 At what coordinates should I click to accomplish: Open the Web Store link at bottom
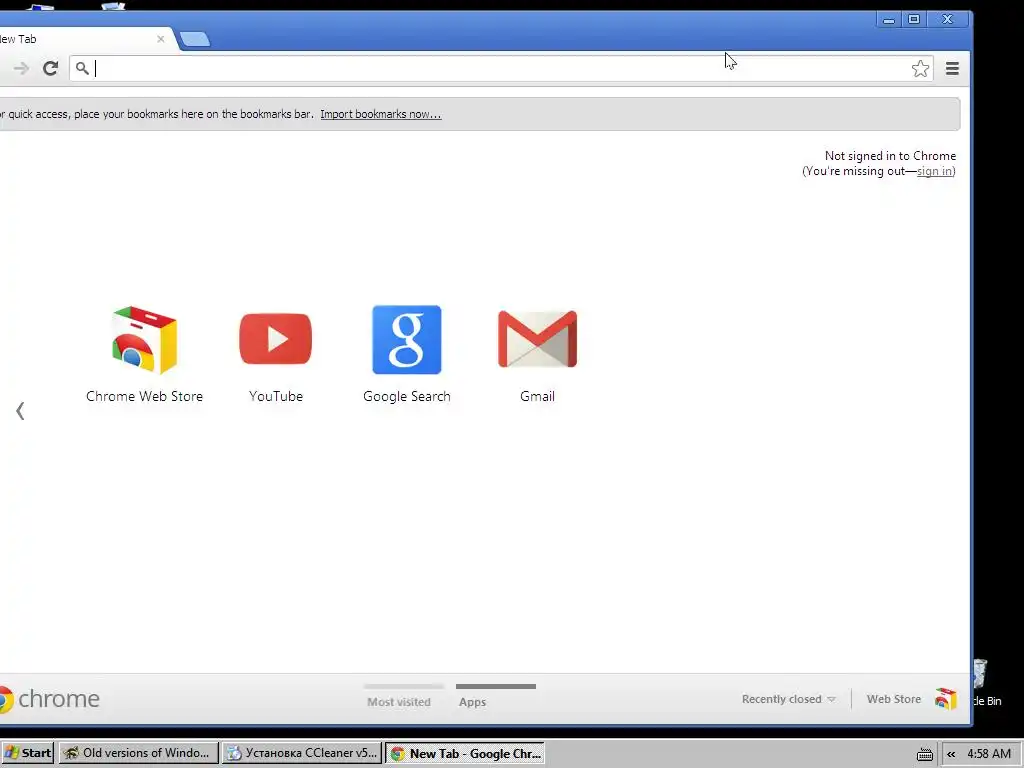click(x=893, y=699)
